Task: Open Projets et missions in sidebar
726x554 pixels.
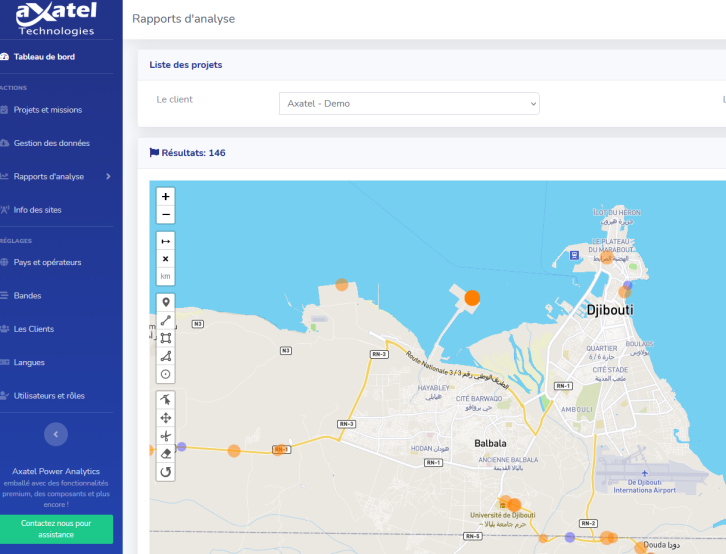Action: [47, 110]
